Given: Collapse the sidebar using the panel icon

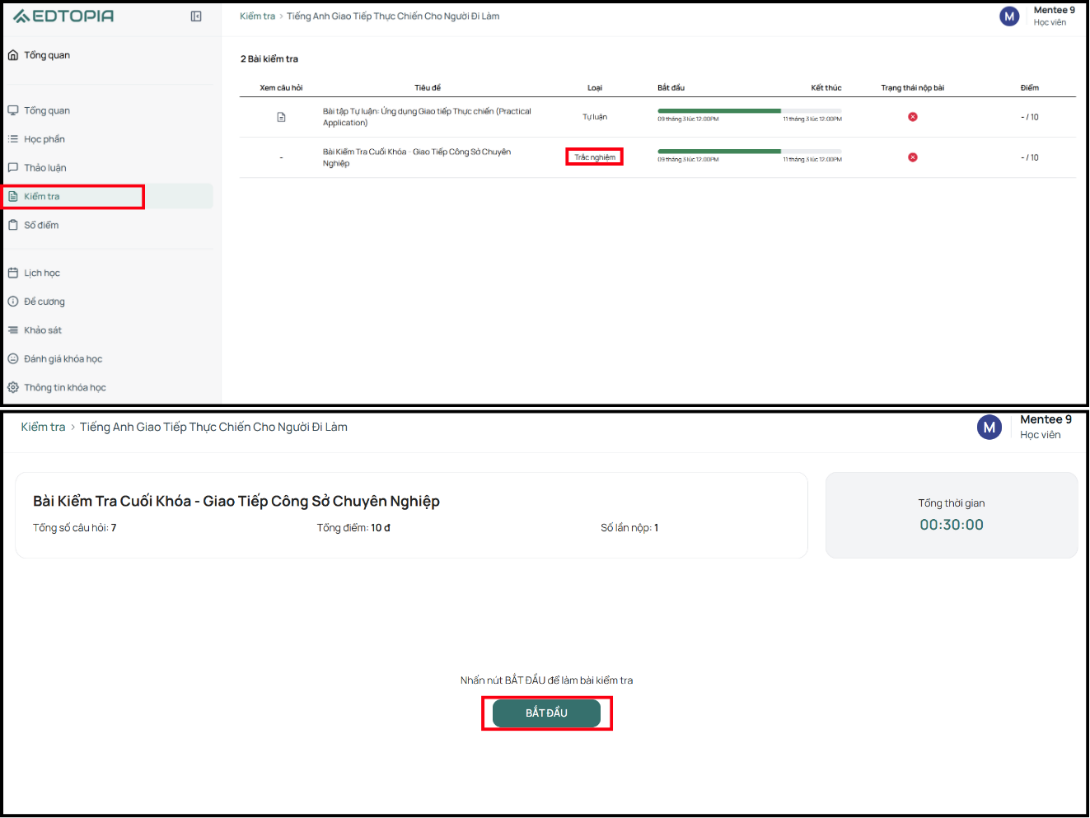Looking at the screenshot, I should coord(196,16).
